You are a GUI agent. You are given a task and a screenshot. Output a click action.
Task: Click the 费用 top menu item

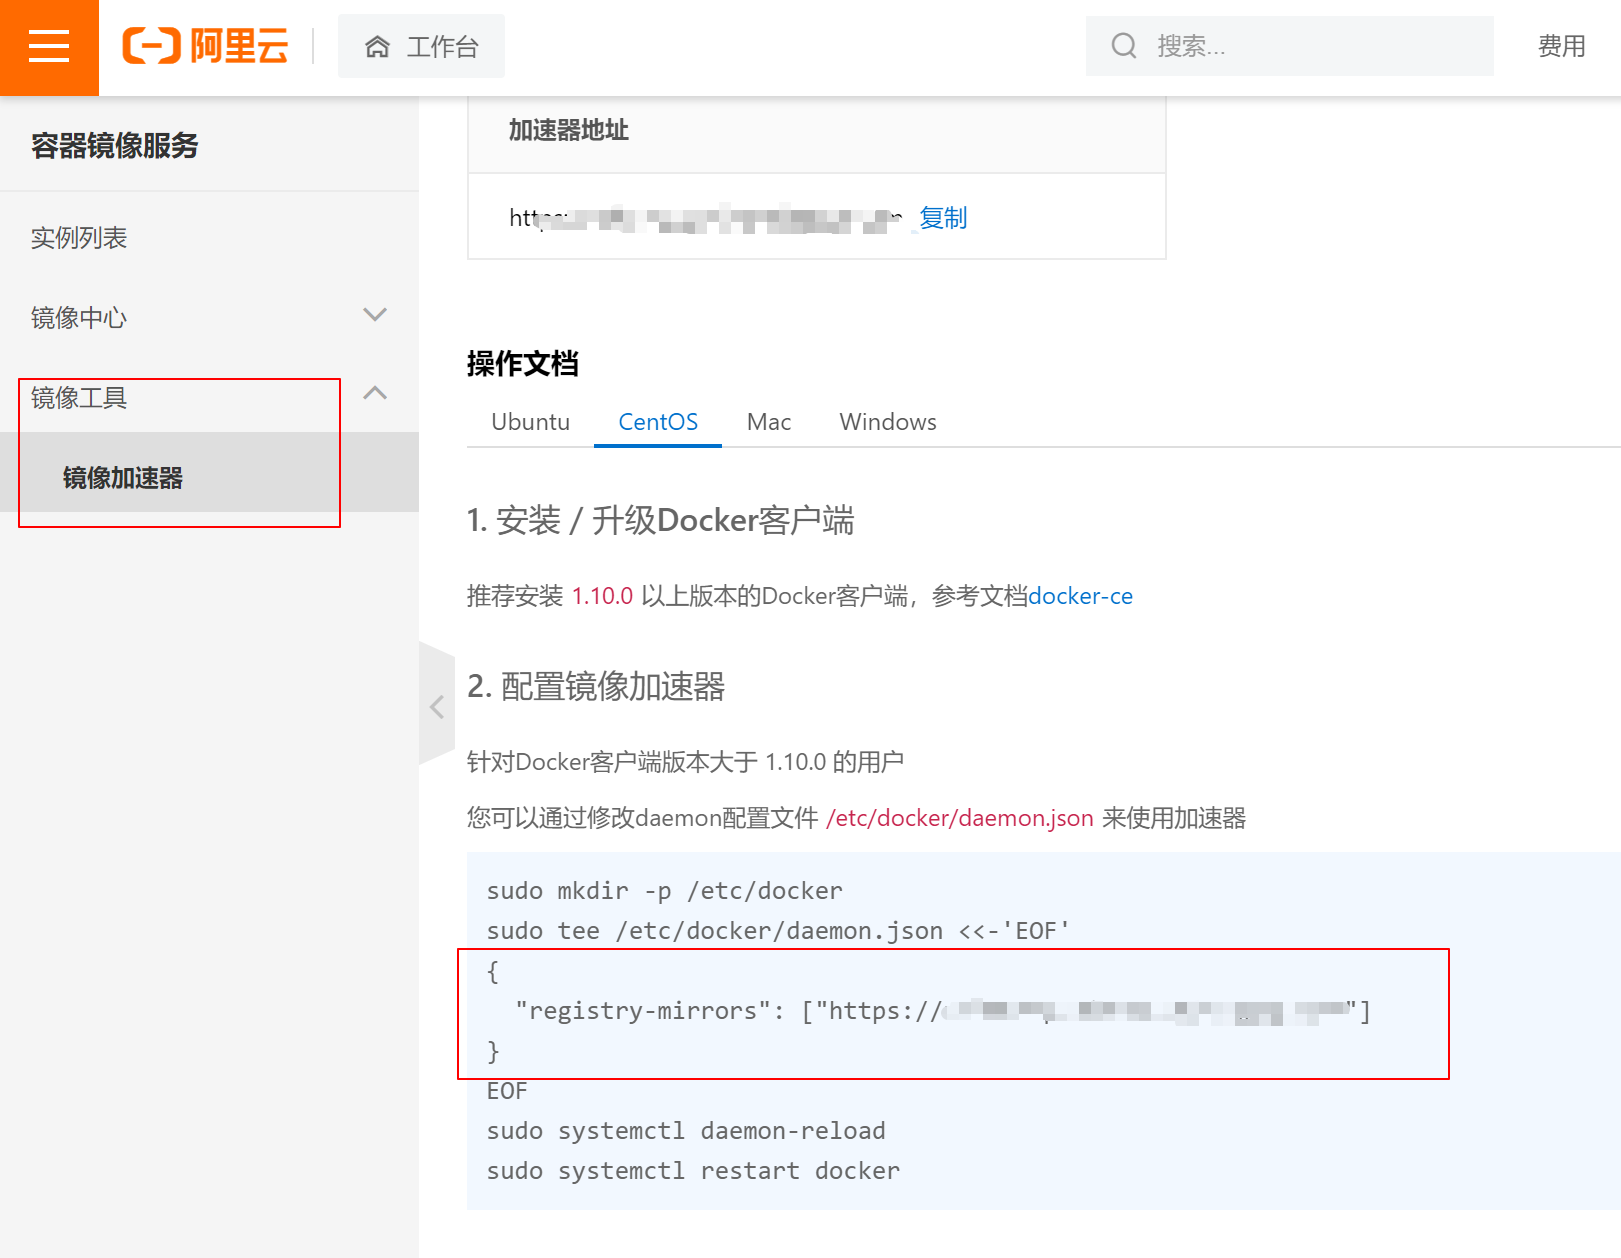[1561, 46]
